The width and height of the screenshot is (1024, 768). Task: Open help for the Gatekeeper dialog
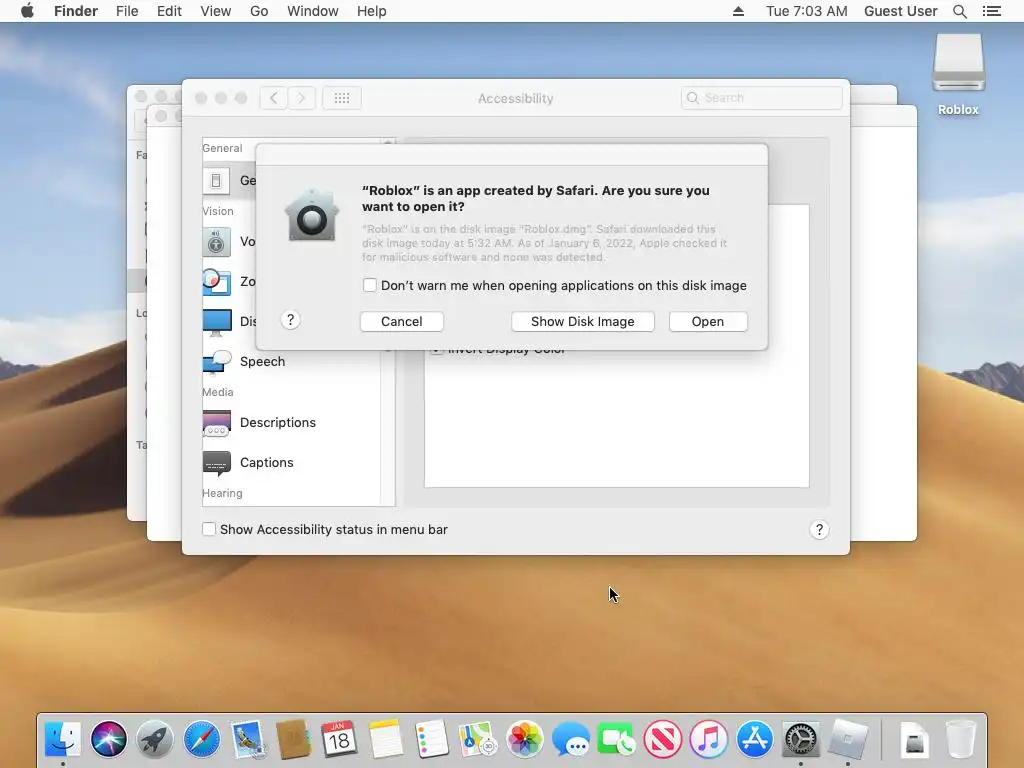tap(291, 320)
